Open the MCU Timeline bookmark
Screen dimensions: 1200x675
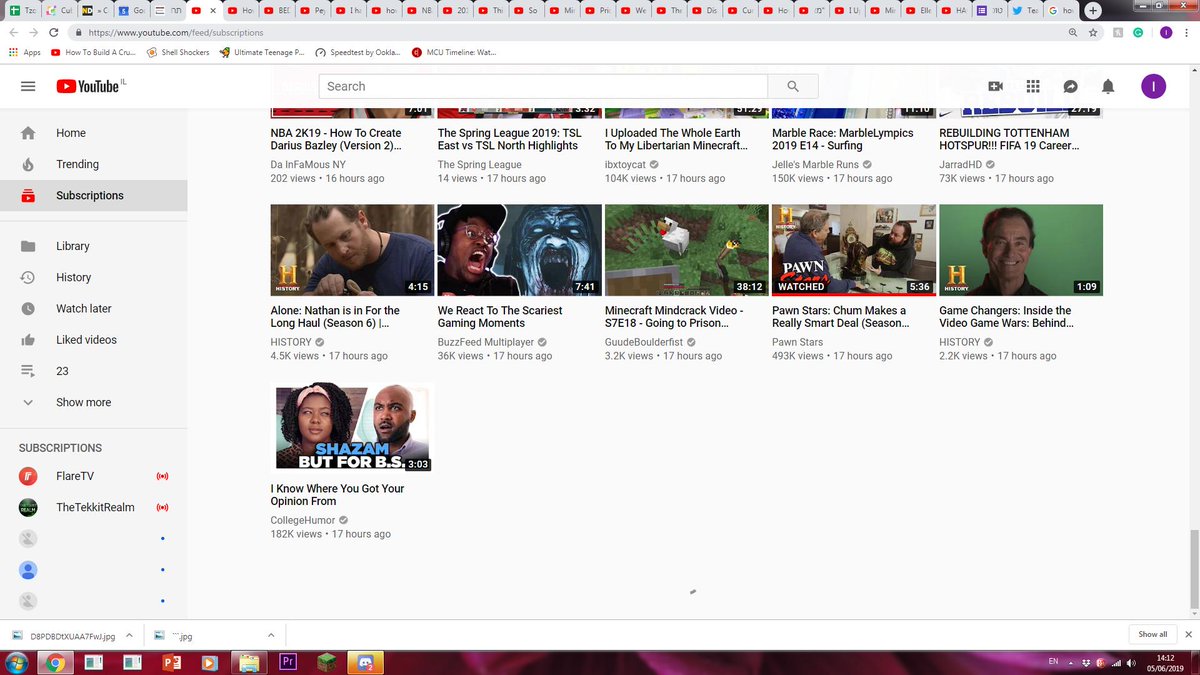click(x=453, y=52)
